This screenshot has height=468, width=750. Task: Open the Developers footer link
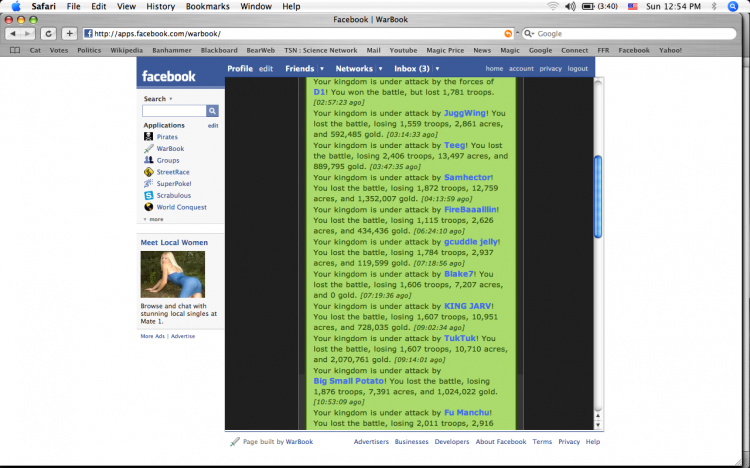pyautogui.click(x=452, y=442)
